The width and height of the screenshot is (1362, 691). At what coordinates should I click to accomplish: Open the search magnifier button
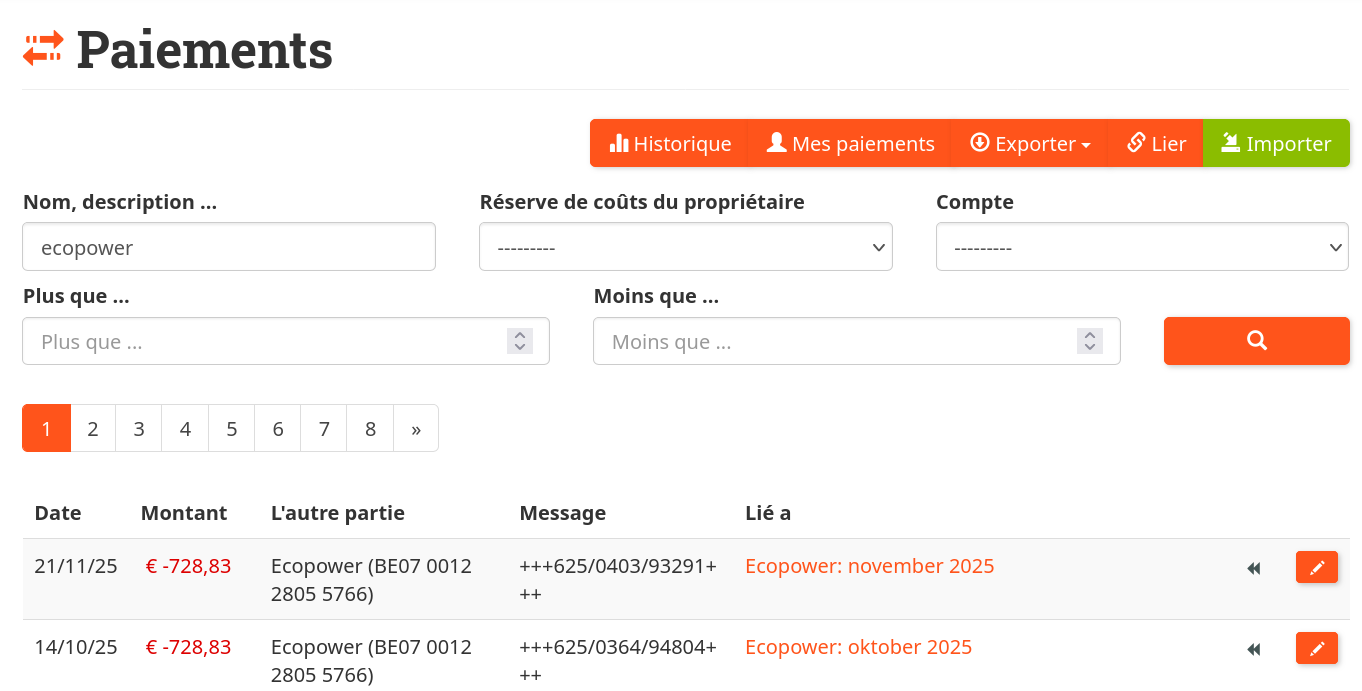tap(1256, 341)
